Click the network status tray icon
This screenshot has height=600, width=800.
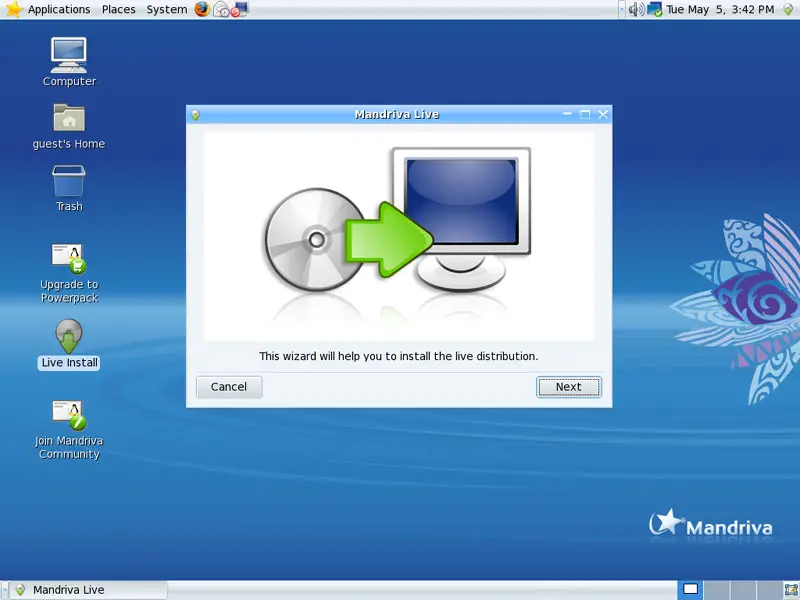coord(654,9)
